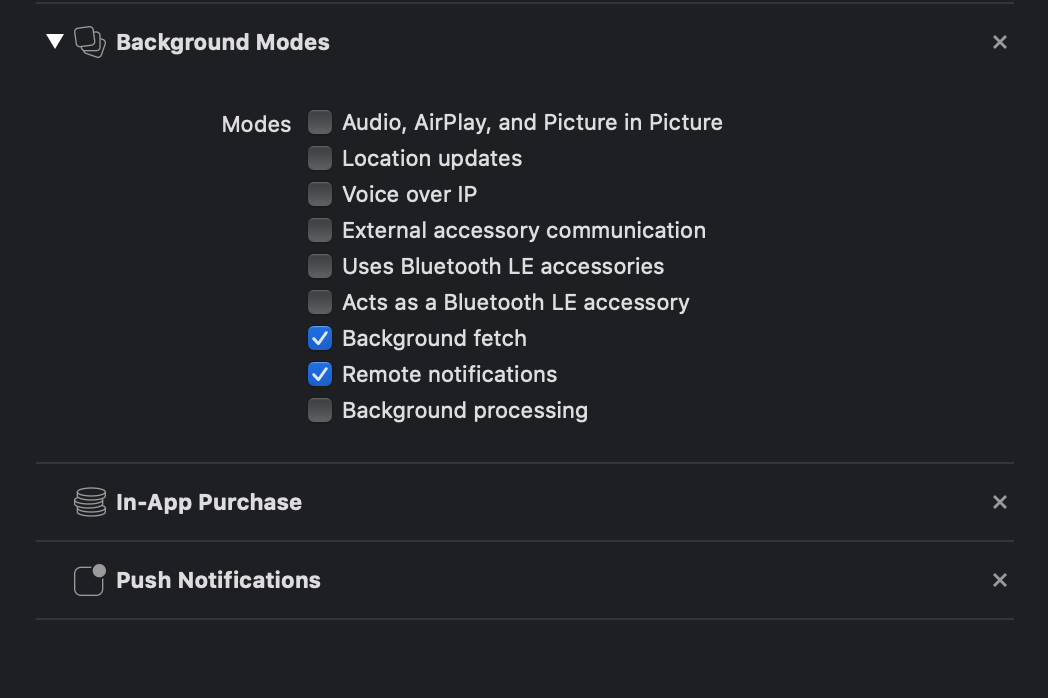The image size is (1048, 698).
Task: Enable Location updates background mode
Action: click(x=320, y=158)
